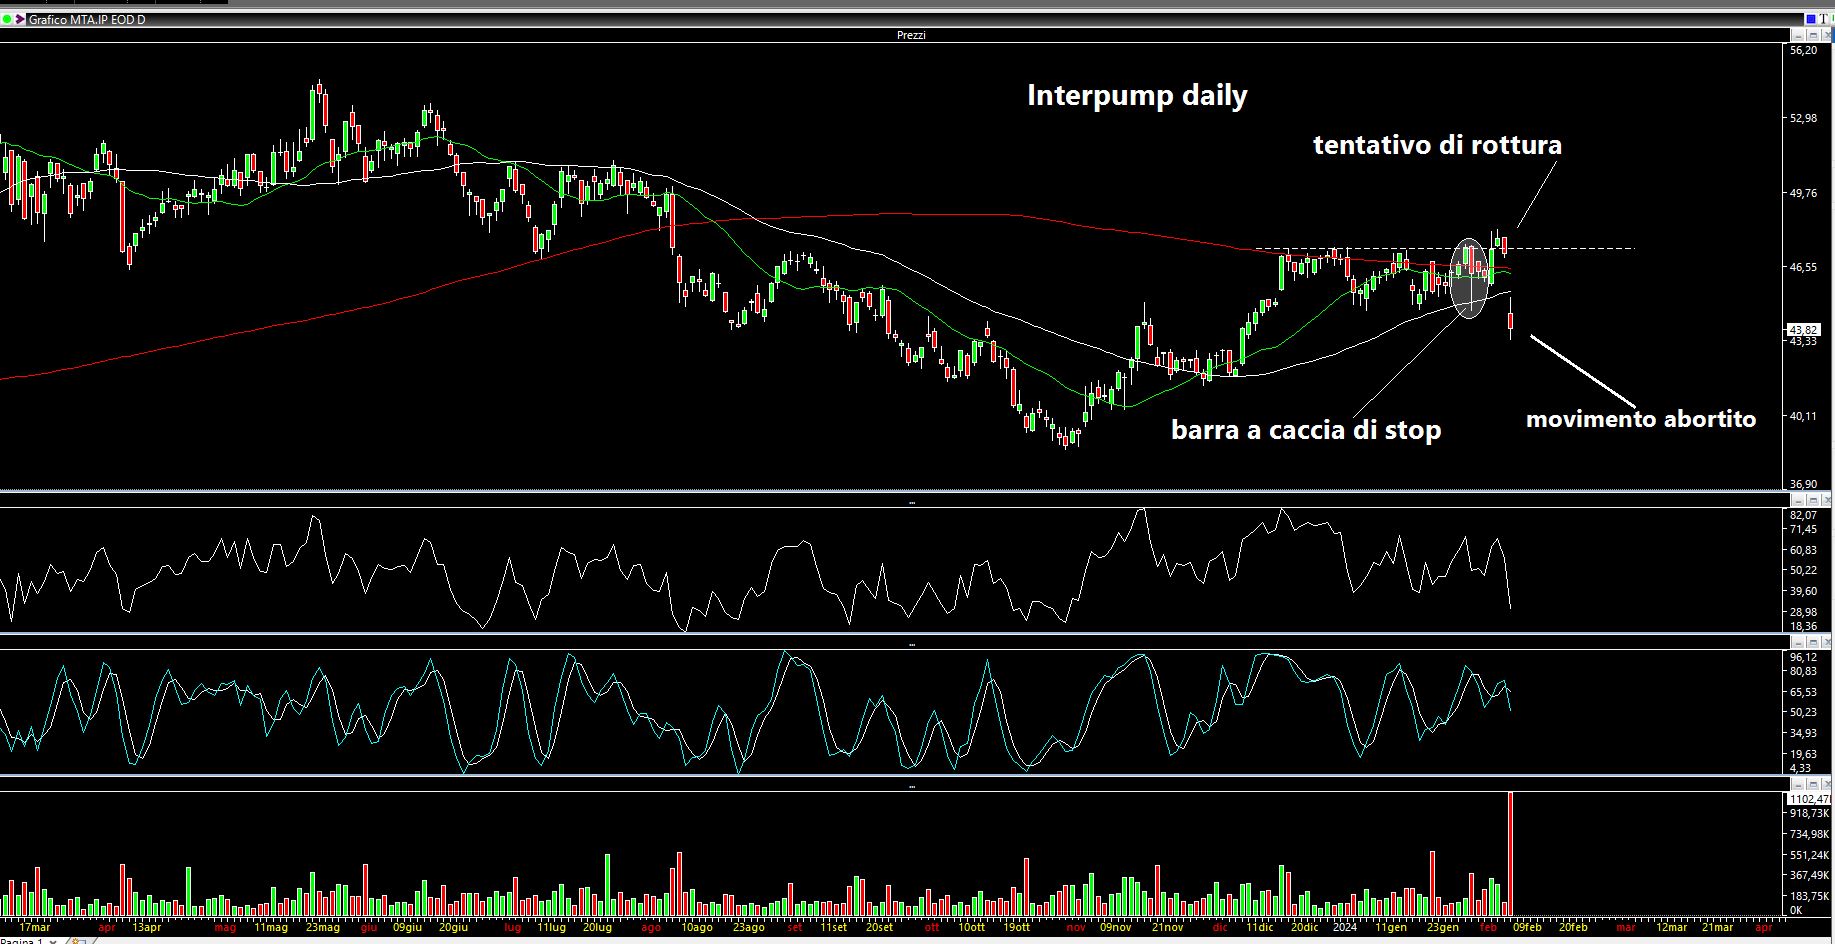Maximize the volume histogram panel
The height and width of the screenshot is (944, 1835).
pyautogui.click(x=1813, y=784)
